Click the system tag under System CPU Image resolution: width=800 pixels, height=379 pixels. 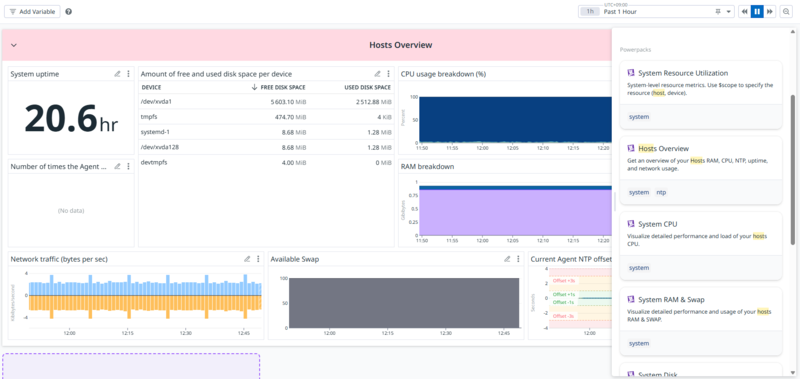pos(639,268)
